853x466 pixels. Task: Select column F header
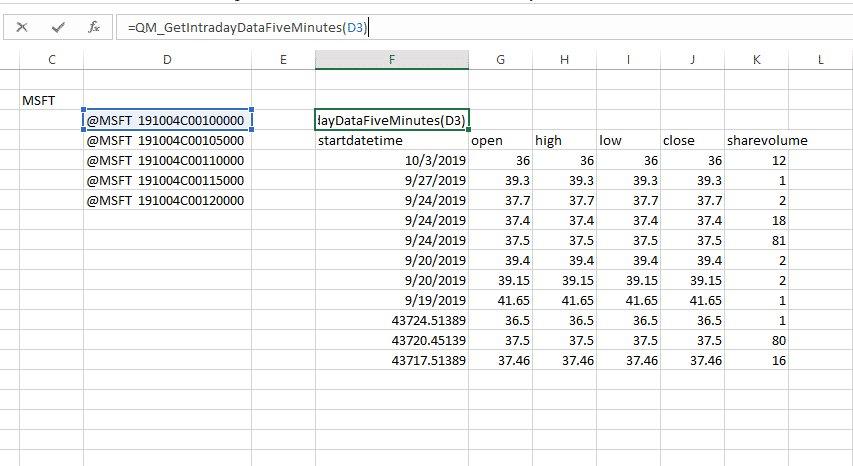click(391, 60)
